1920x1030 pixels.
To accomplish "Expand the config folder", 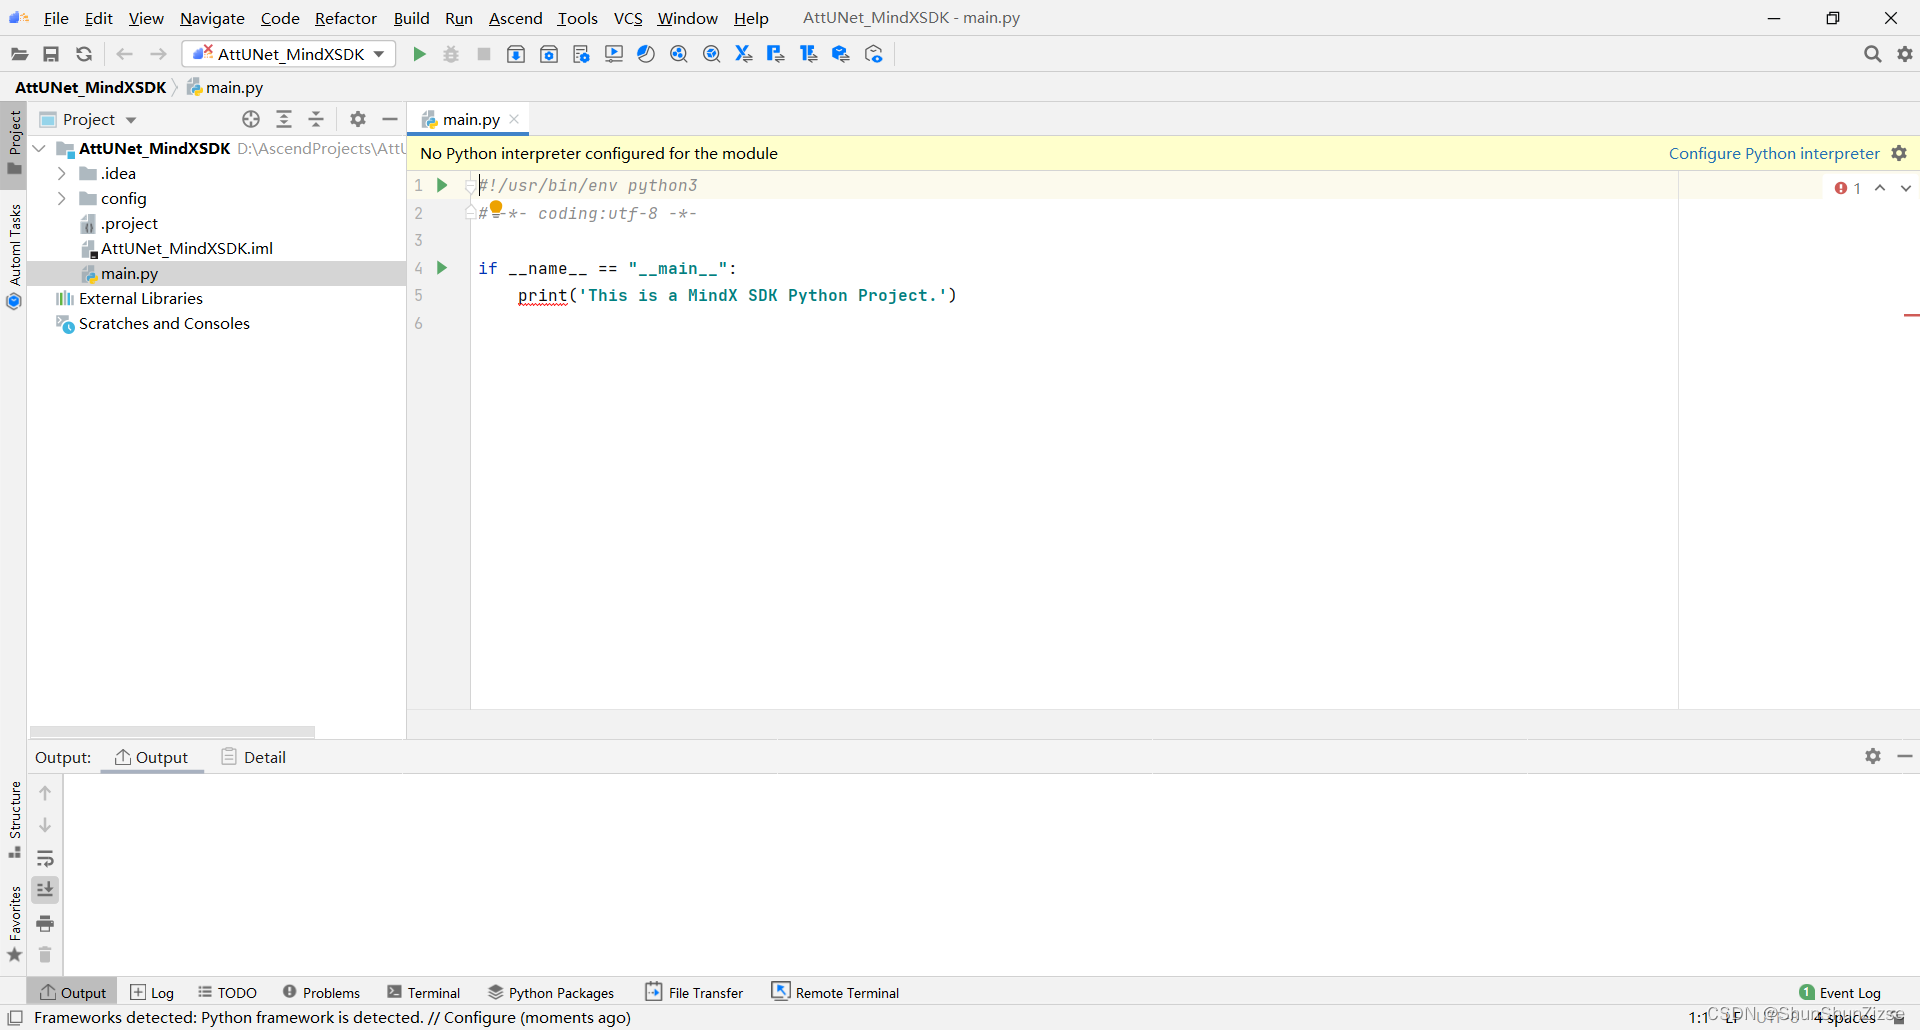I will pos(62,198).
